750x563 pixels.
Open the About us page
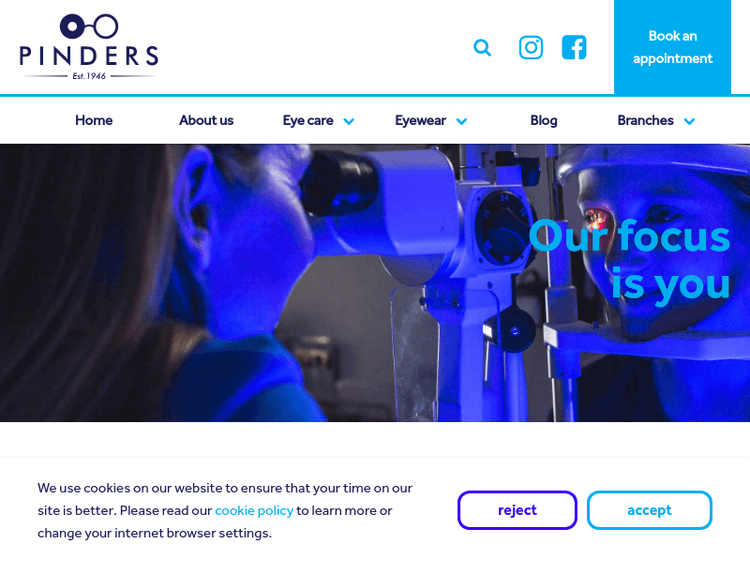tap(206, 120)
